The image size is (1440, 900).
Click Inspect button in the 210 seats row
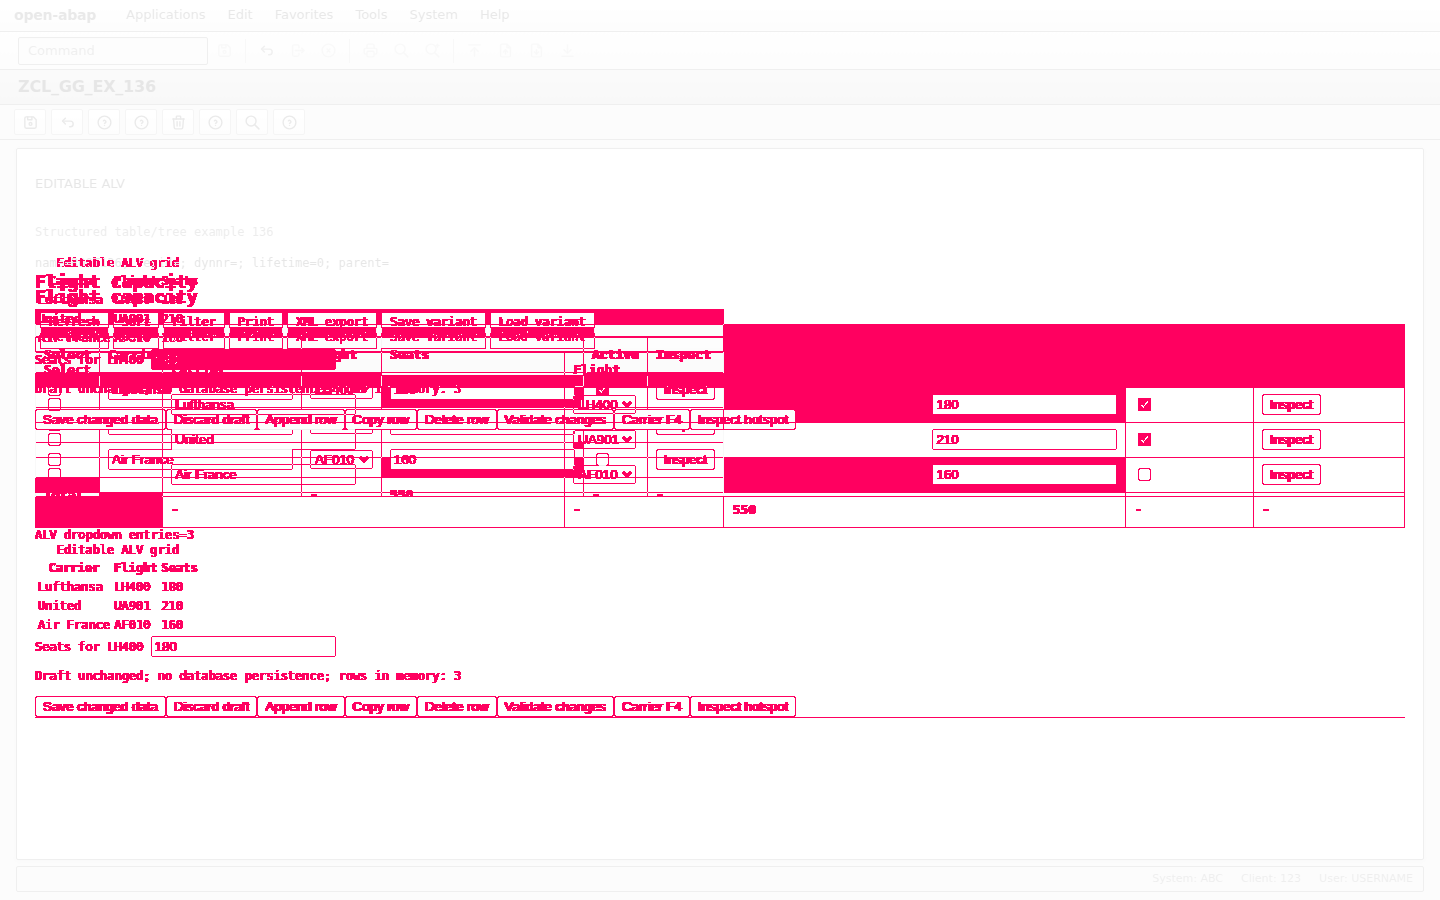[1291, 440]
